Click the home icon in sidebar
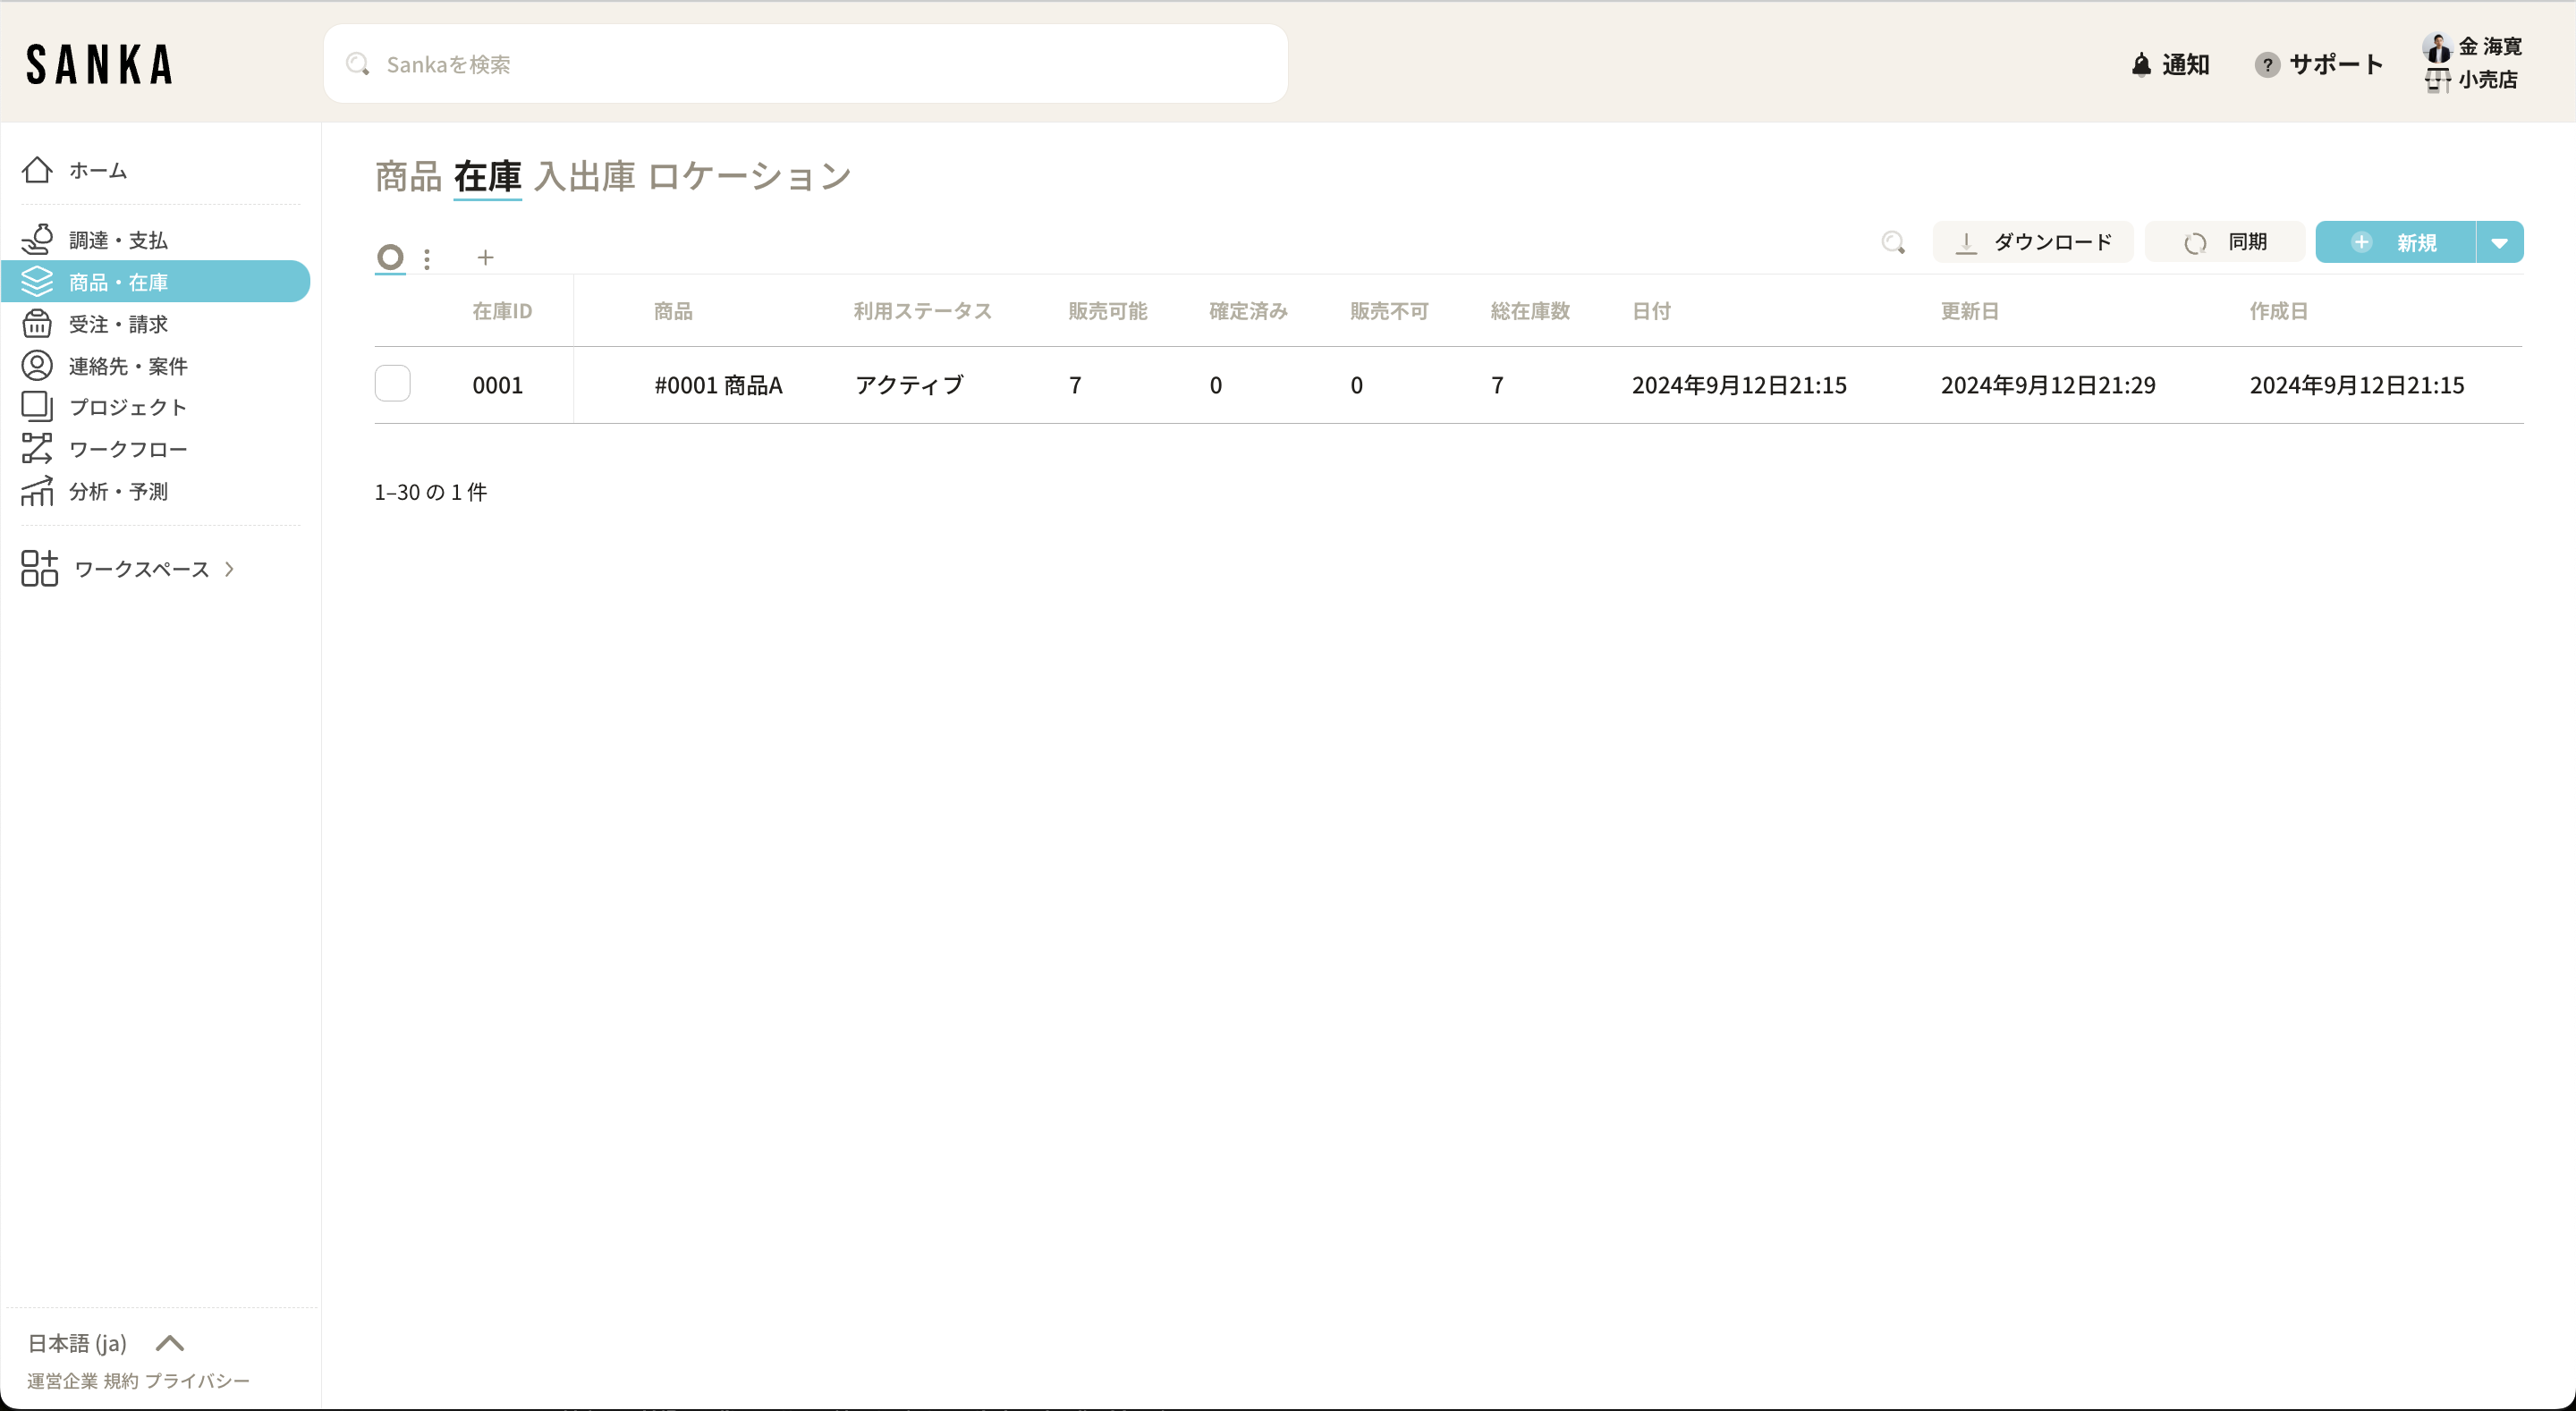 [37, 170]
